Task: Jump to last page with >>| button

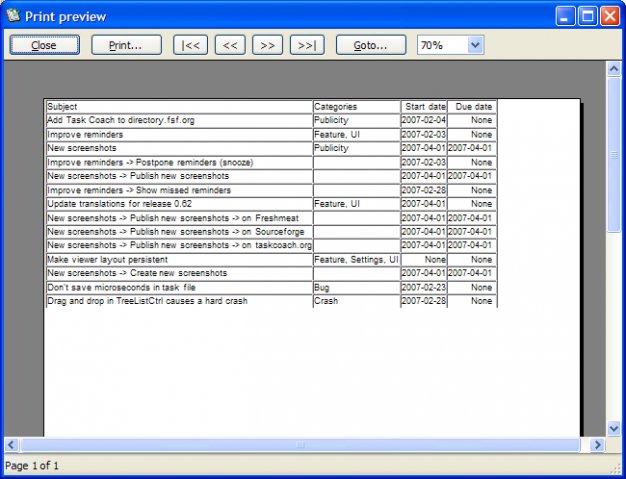Action: tap(307, 45)
